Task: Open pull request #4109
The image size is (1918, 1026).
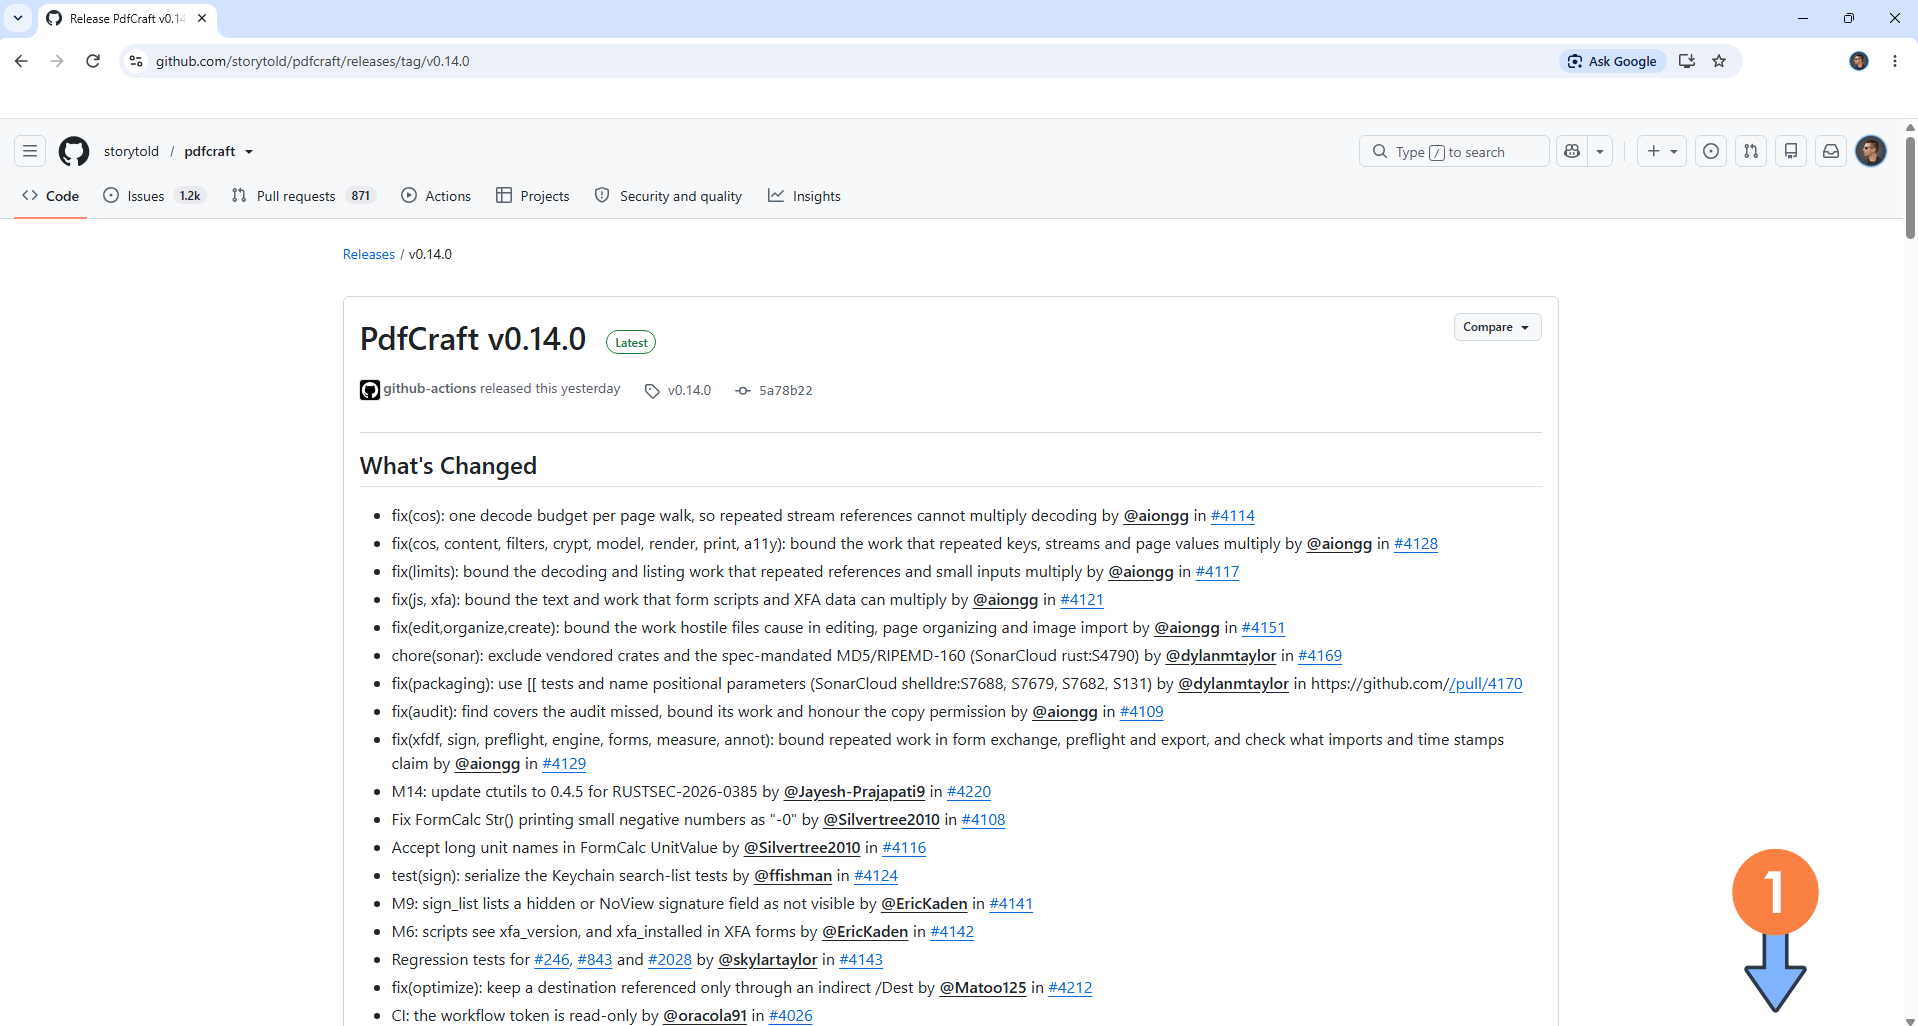Action: point(1142,712)
